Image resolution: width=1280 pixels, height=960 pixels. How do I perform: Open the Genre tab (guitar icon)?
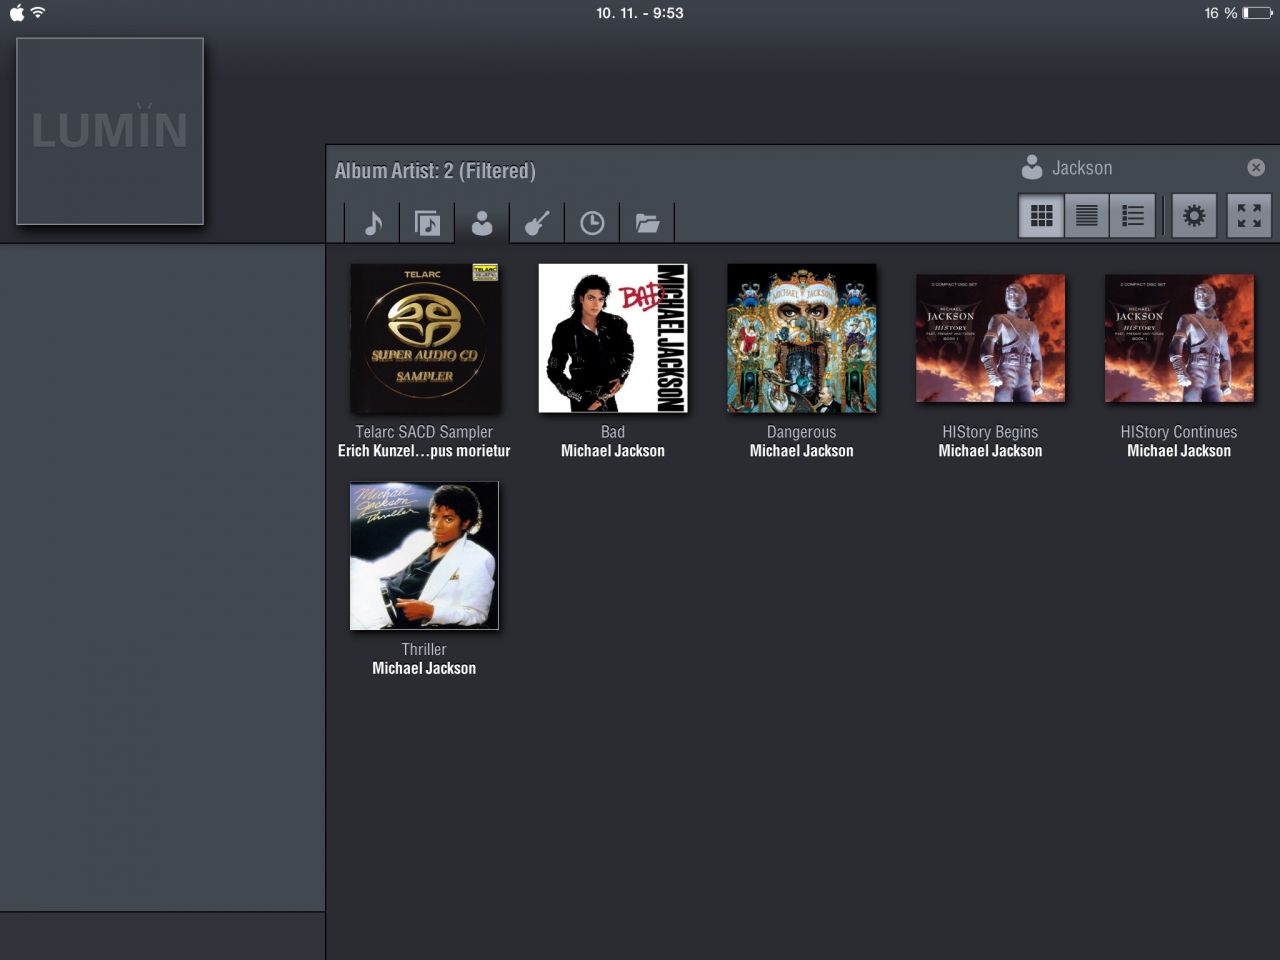click(537, 222)
